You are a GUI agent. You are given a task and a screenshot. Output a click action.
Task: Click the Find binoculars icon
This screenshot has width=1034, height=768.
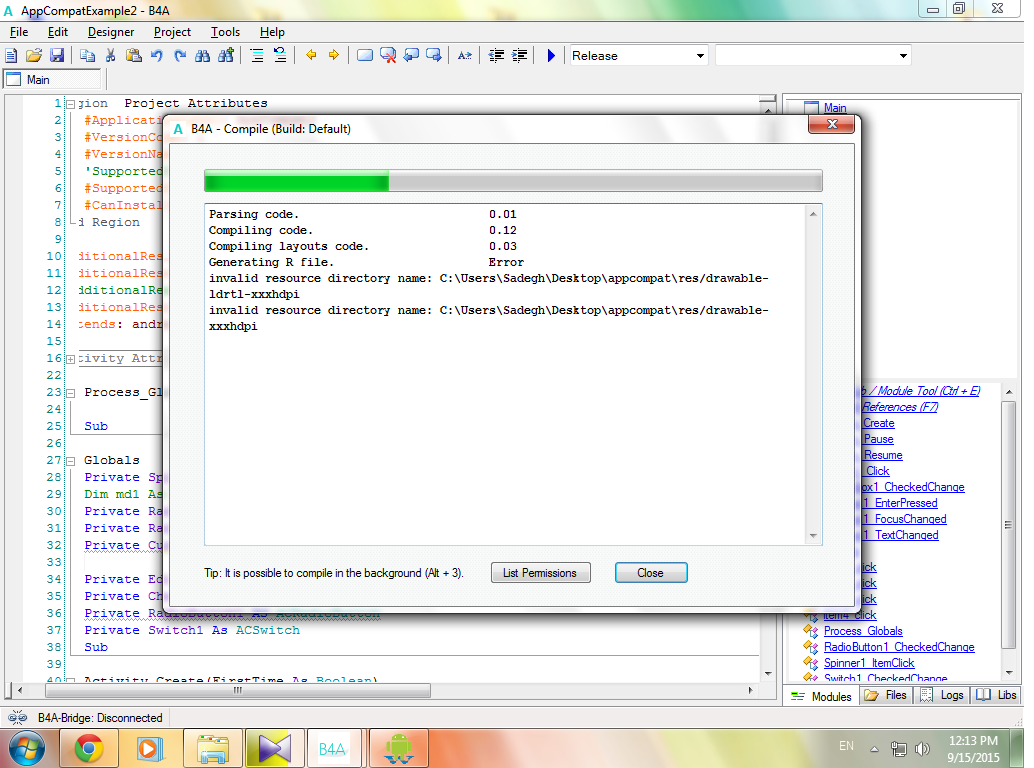tap(203, 56)
